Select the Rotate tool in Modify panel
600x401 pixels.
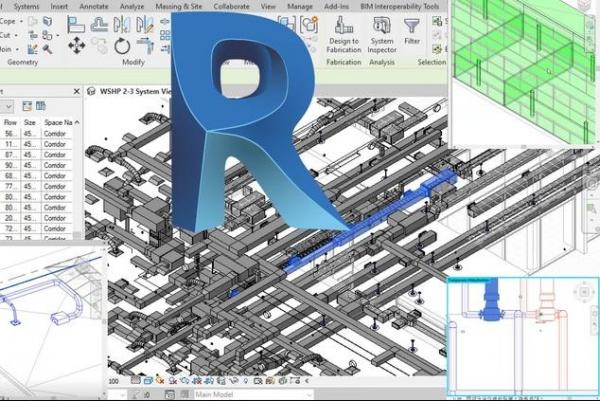[x=122, y=45]
